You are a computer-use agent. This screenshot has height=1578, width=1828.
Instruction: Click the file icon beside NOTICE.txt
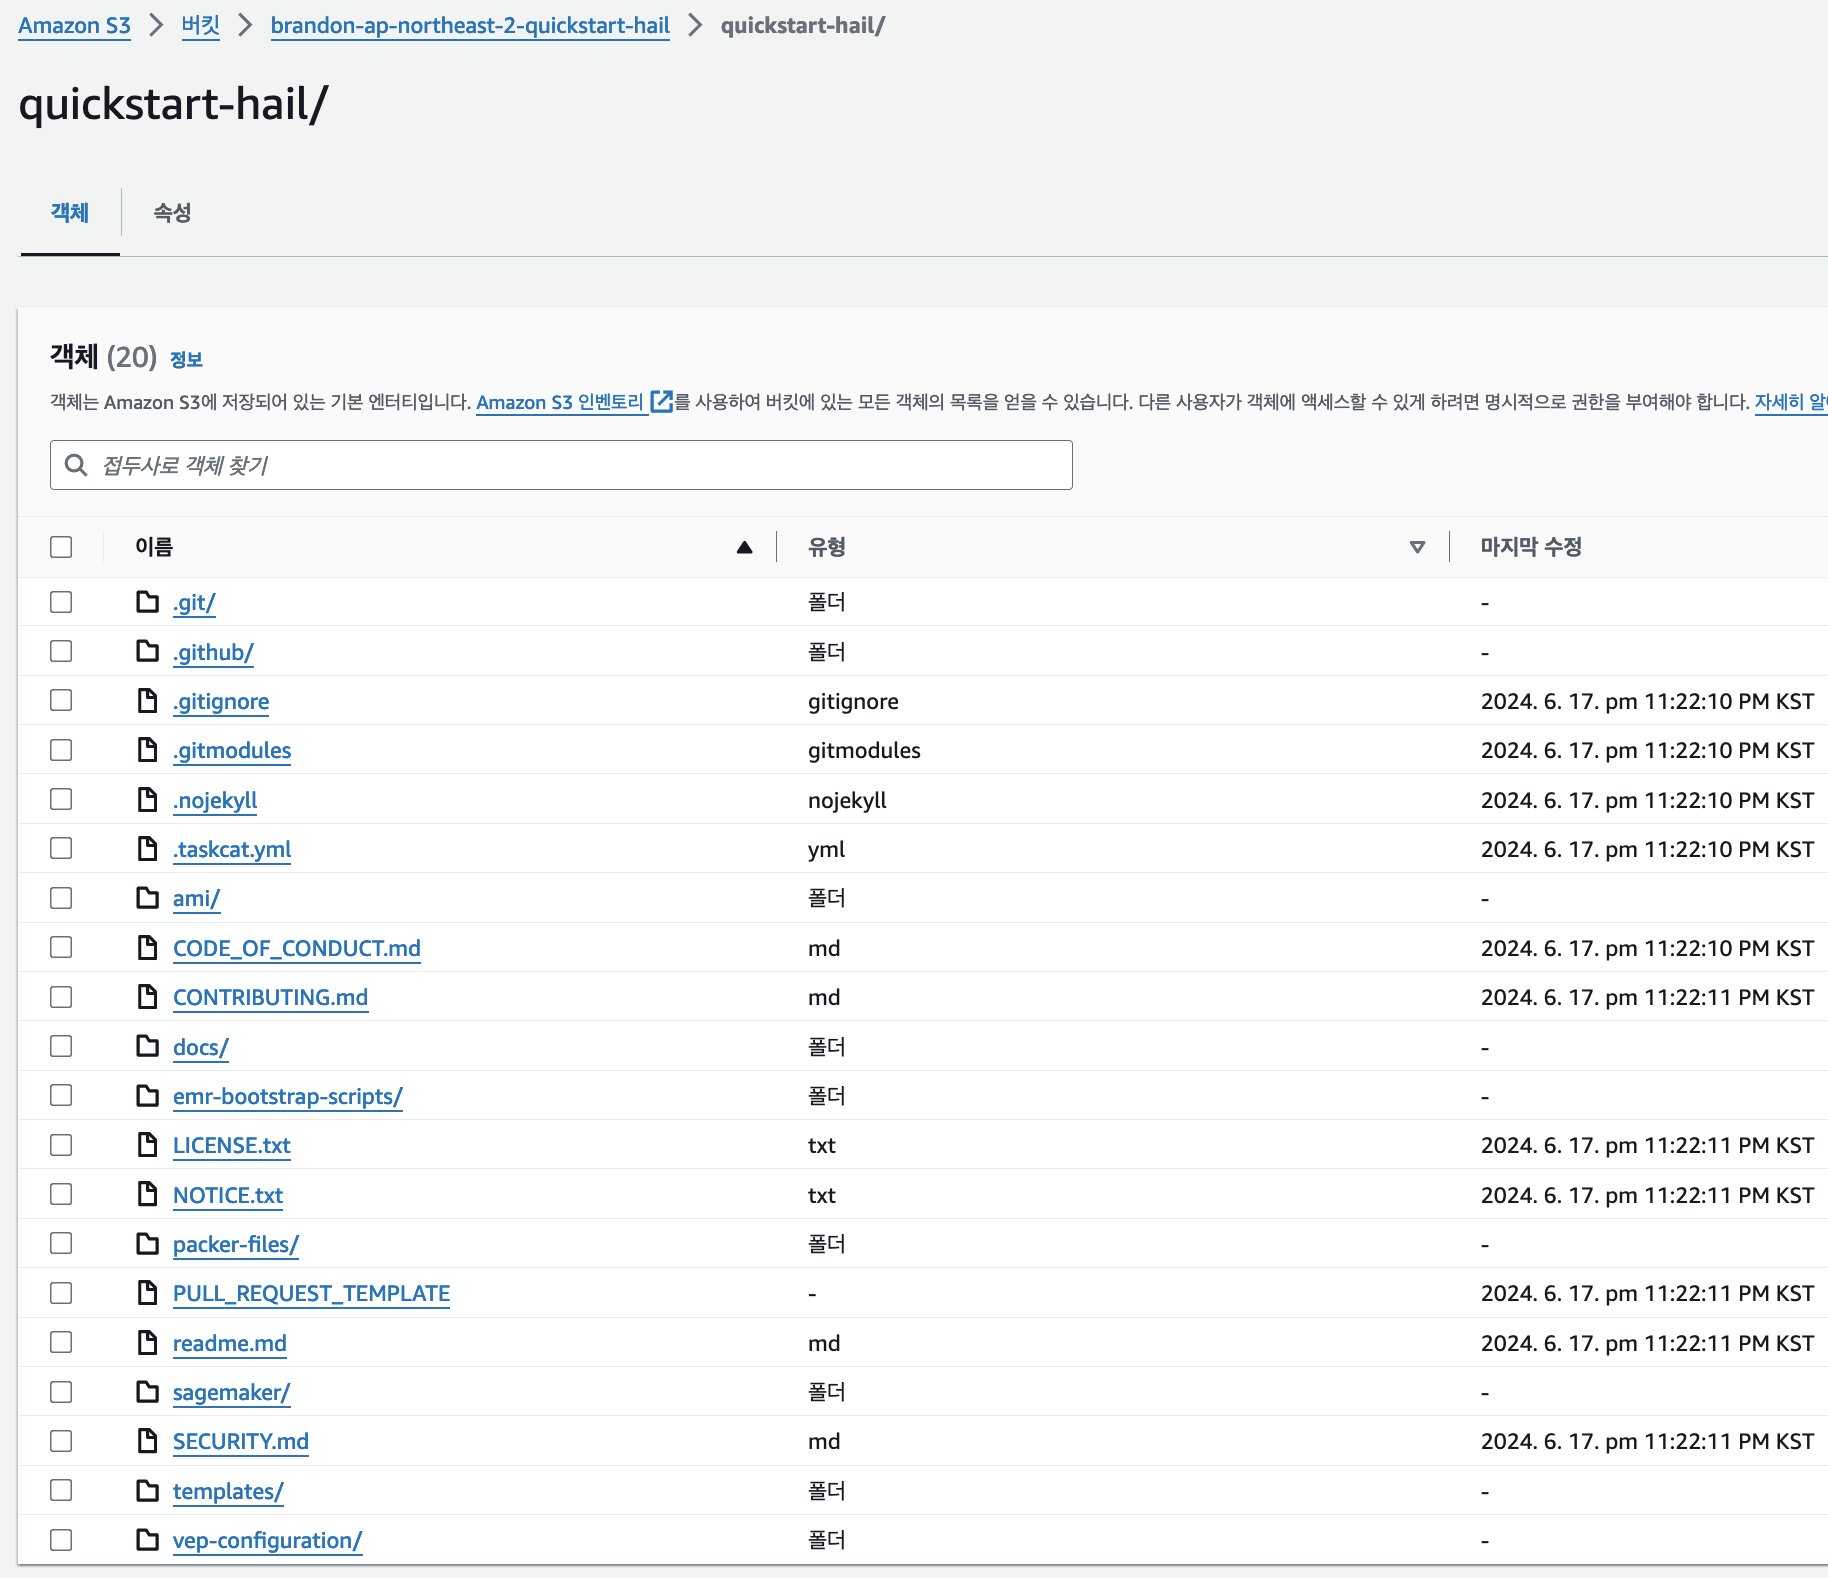point(148,1194)
